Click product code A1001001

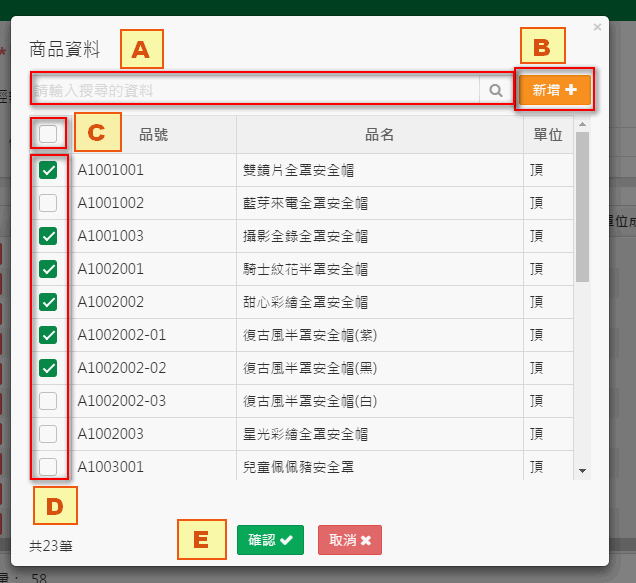tap(110, 170)
